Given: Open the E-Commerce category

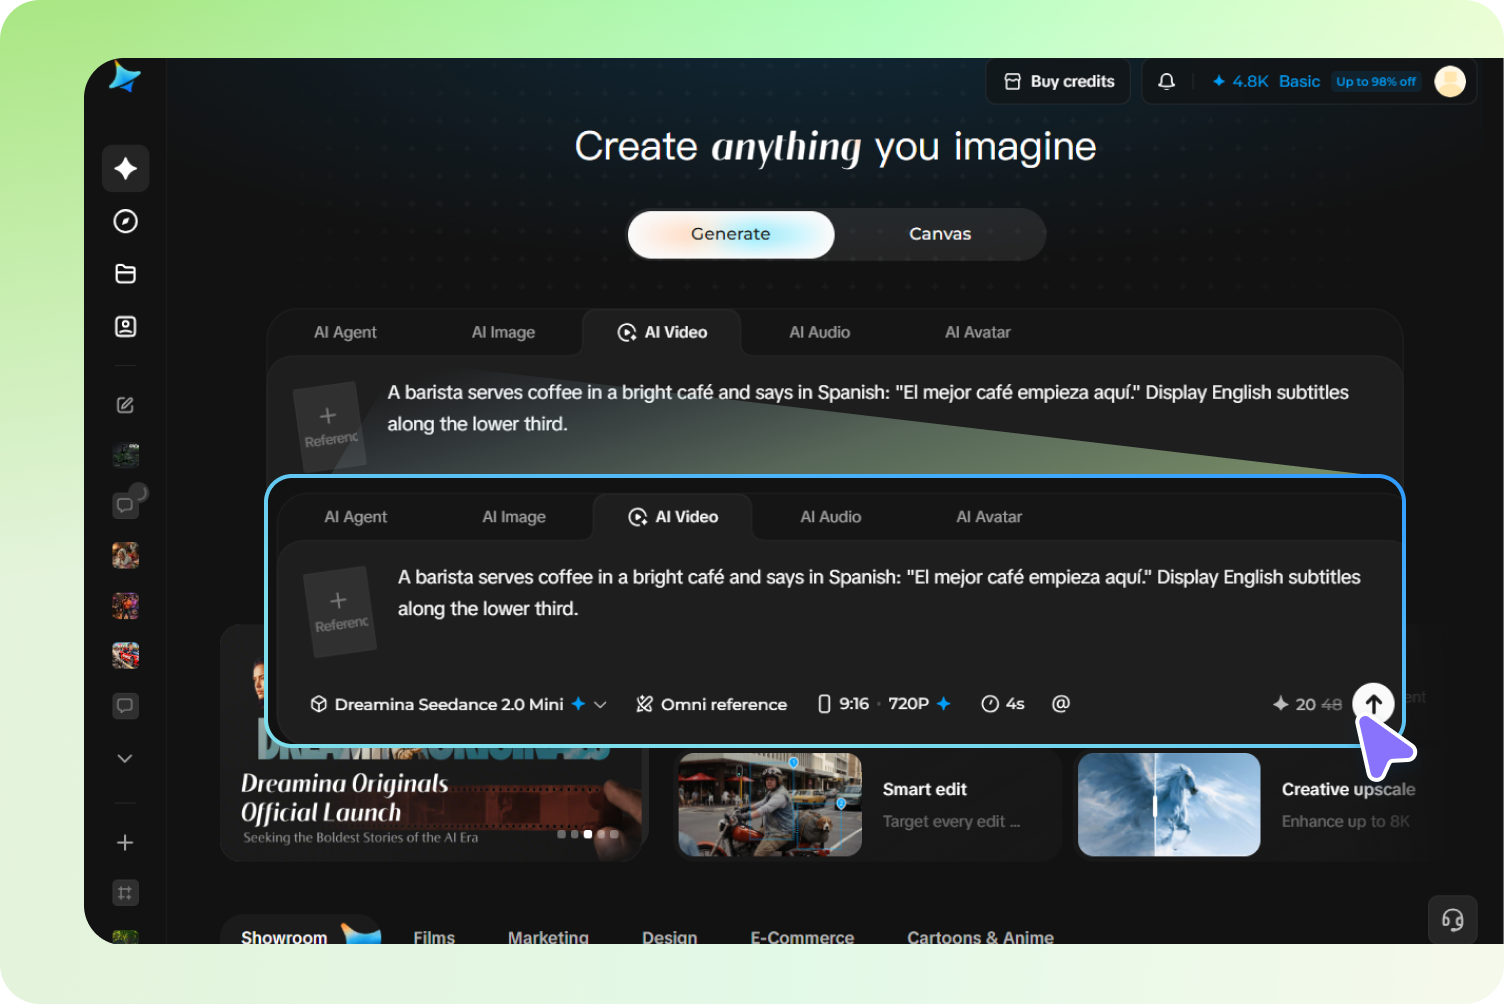Looking at the screenshot, I should click(802, 937).
